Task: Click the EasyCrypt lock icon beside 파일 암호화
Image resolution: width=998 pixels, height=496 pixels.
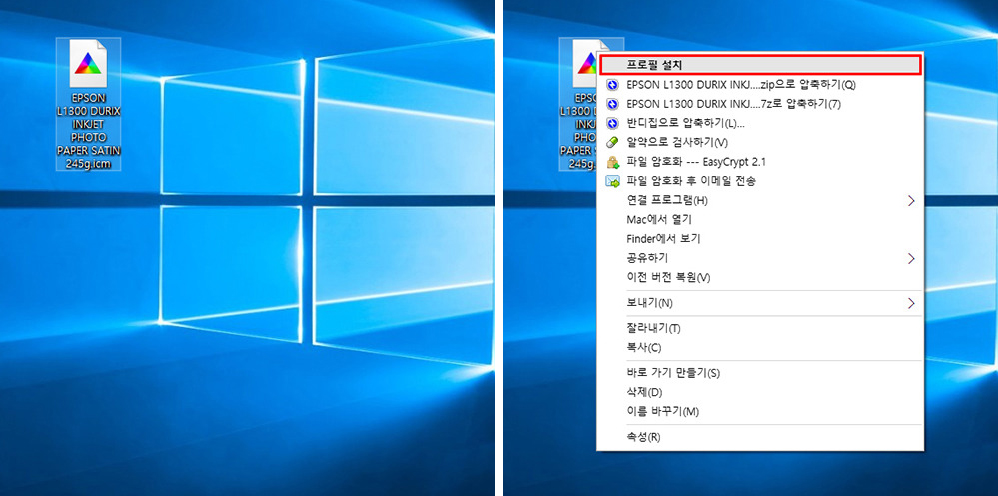Action: click(x=612, y=162)
